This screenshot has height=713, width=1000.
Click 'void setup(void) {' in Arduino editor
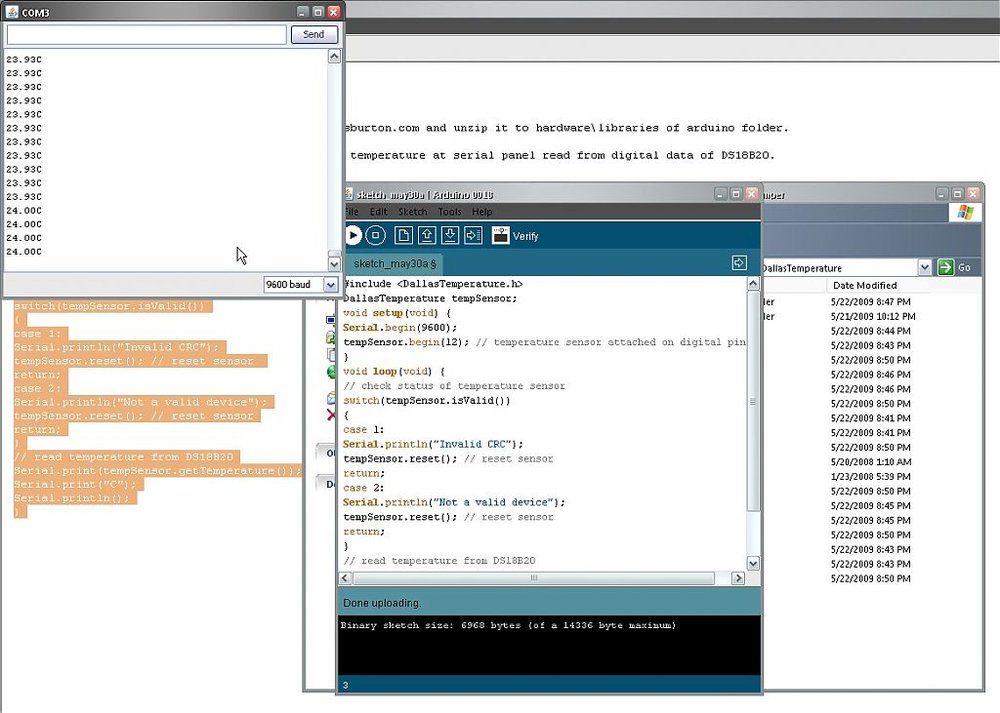(x=397, y=312)
